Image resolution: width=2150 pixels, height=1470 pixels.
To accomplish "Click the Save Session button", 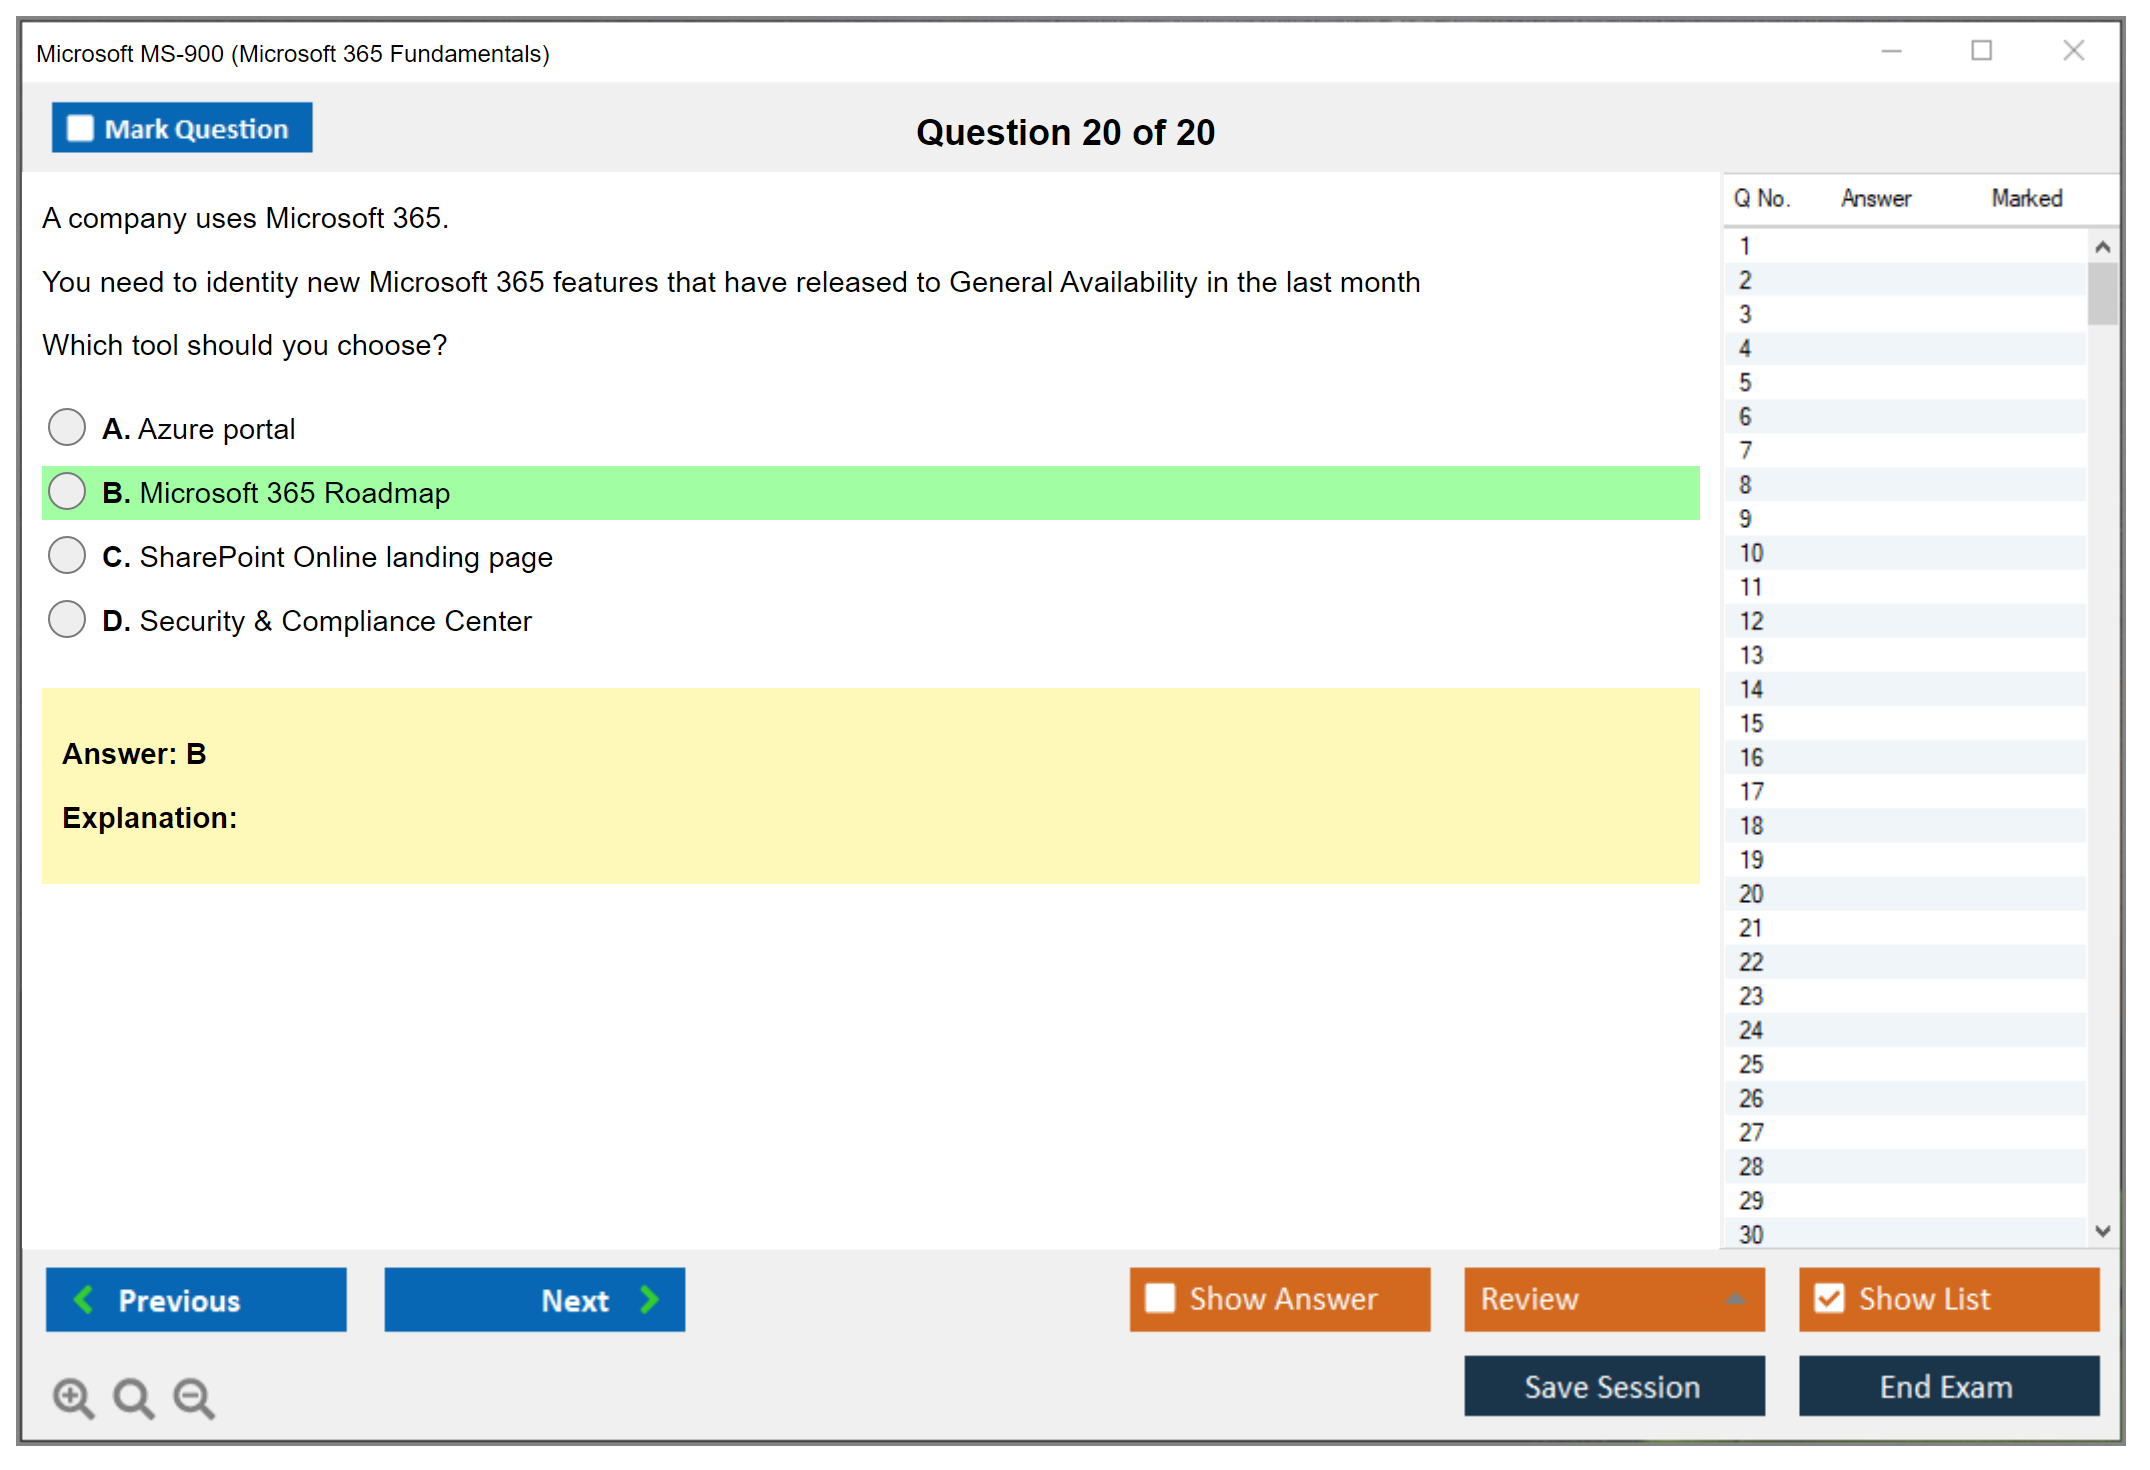I will pyautogui.click(x=1613, y=1386).
